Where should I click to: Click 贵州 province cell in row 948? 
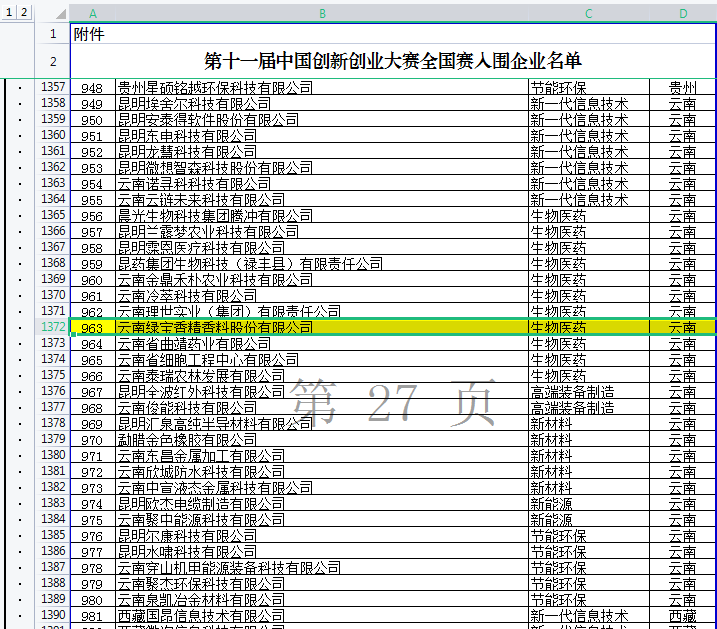click(683, 87)
